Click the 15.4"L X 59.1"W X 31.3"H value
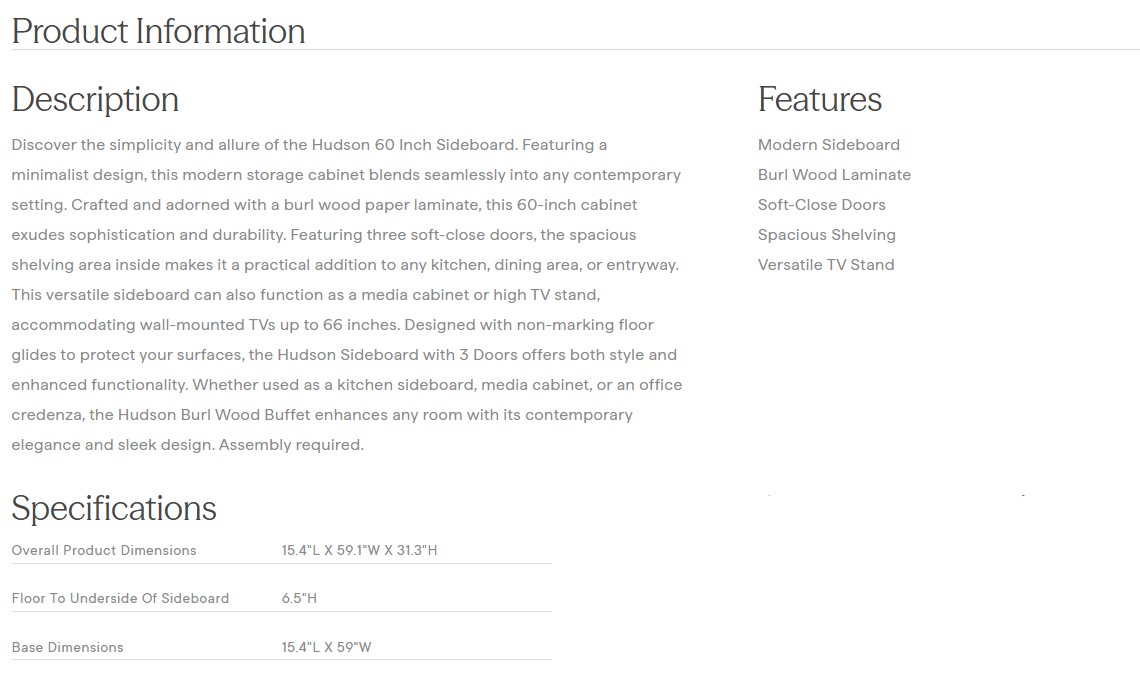1140x679 pixels. 359,550
